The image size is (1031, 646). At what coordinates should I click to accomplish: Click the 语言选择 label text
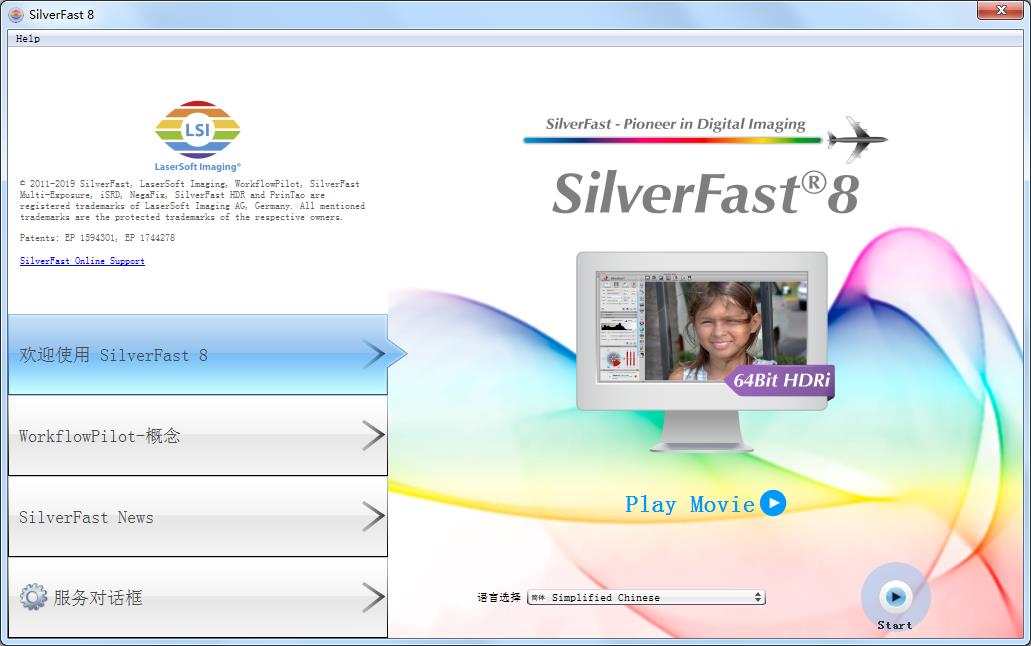tap(498, 597)
